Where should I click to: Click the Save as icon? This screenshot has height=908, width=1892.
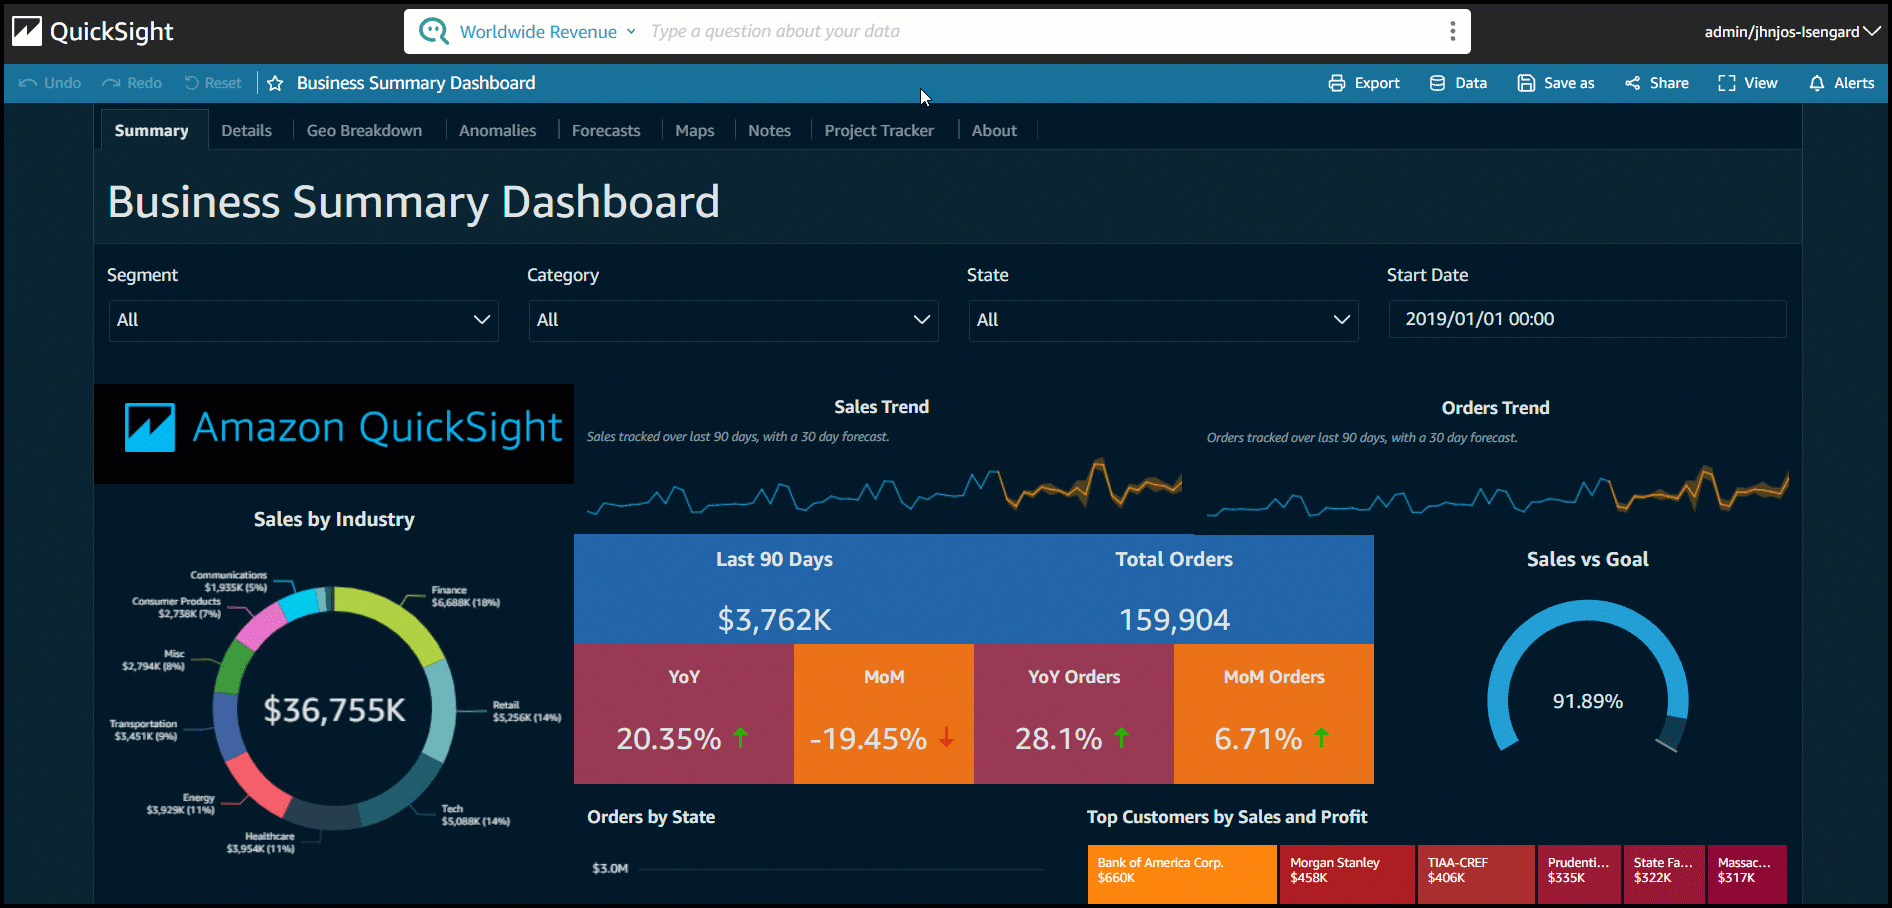pyautogui.click(x=1525, y=83)
